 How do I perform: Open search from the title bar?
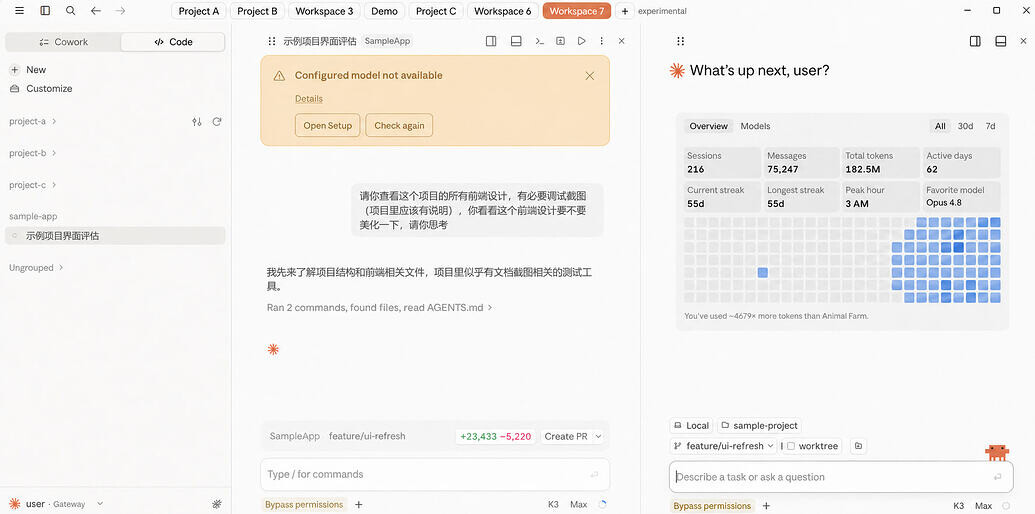(x=71, y=11)
